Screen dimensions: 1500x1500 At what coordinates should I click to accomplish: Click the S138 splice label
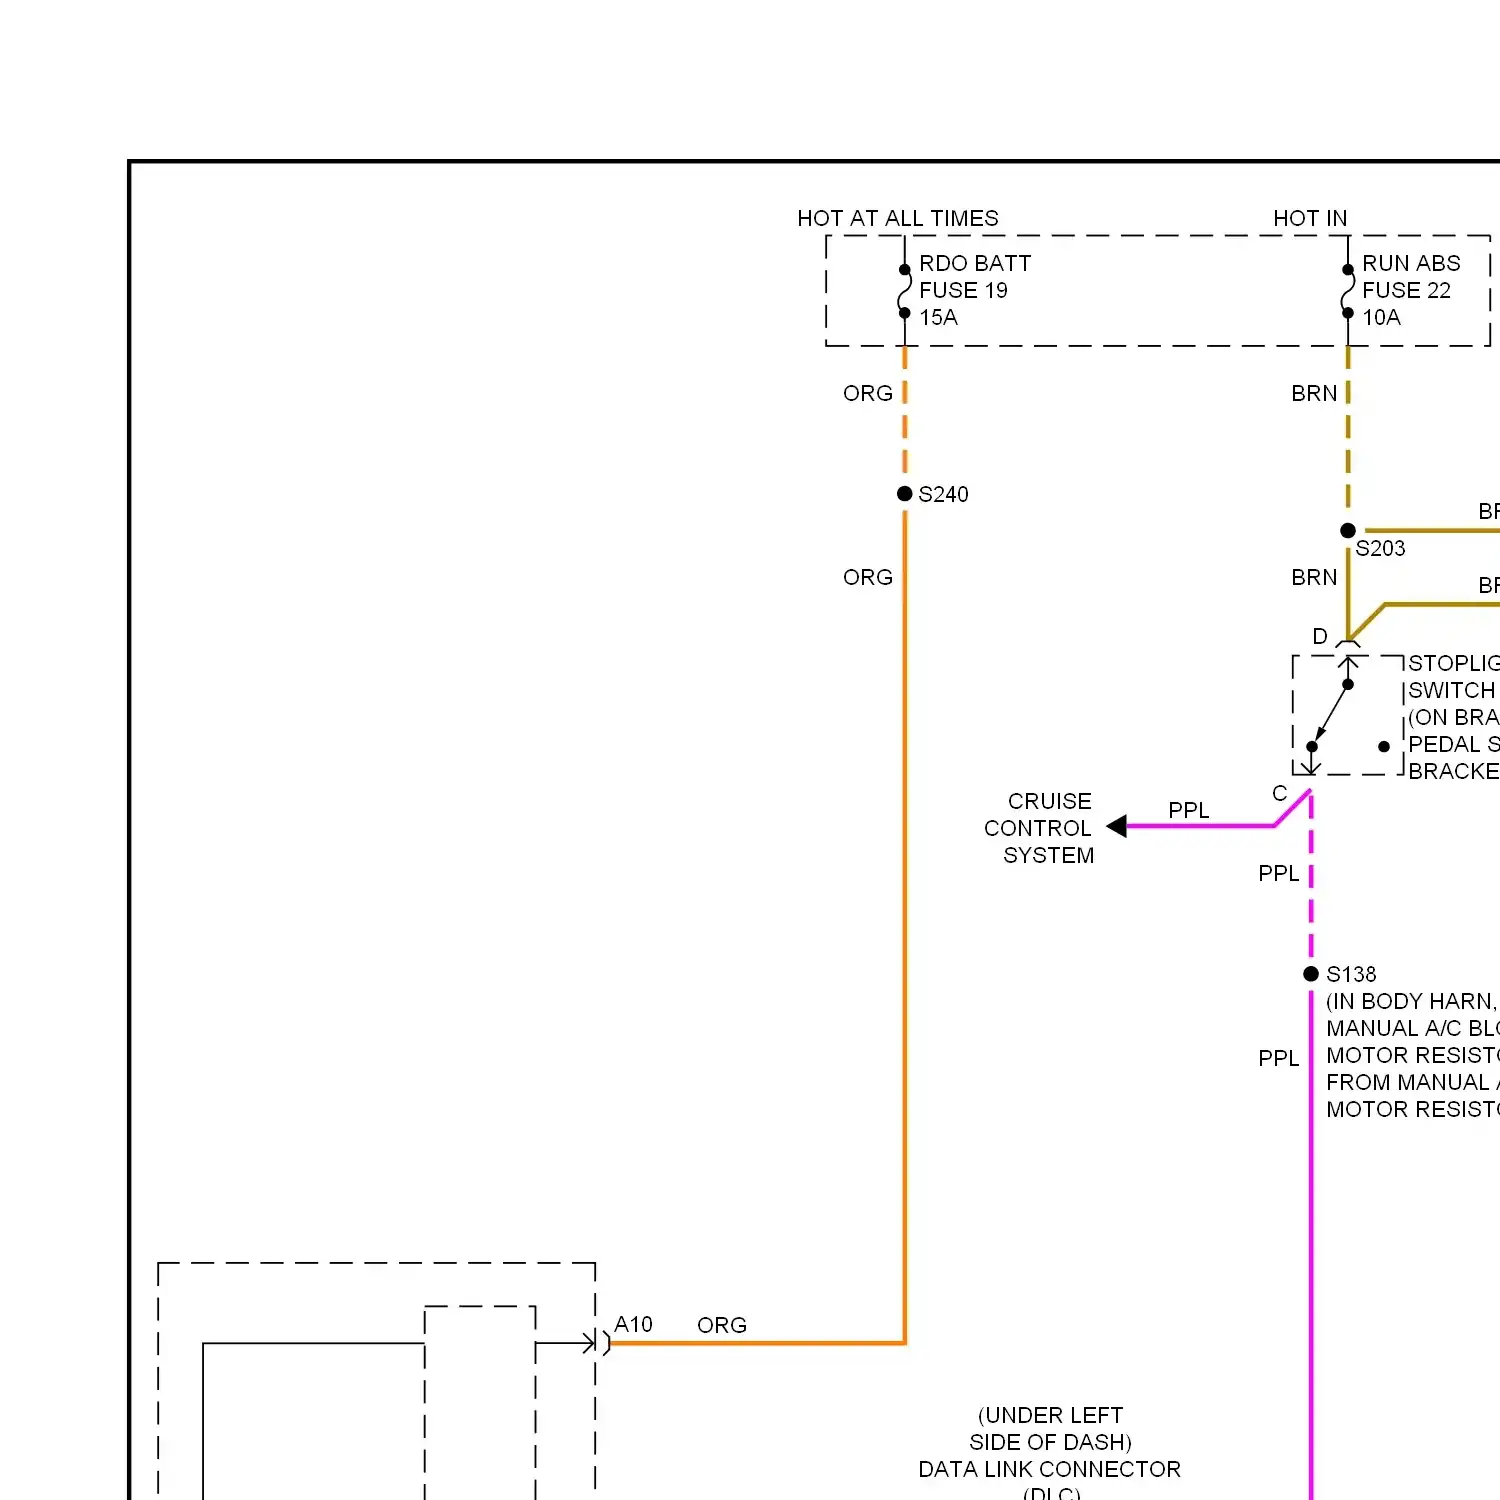click(x=1351, y=974)
